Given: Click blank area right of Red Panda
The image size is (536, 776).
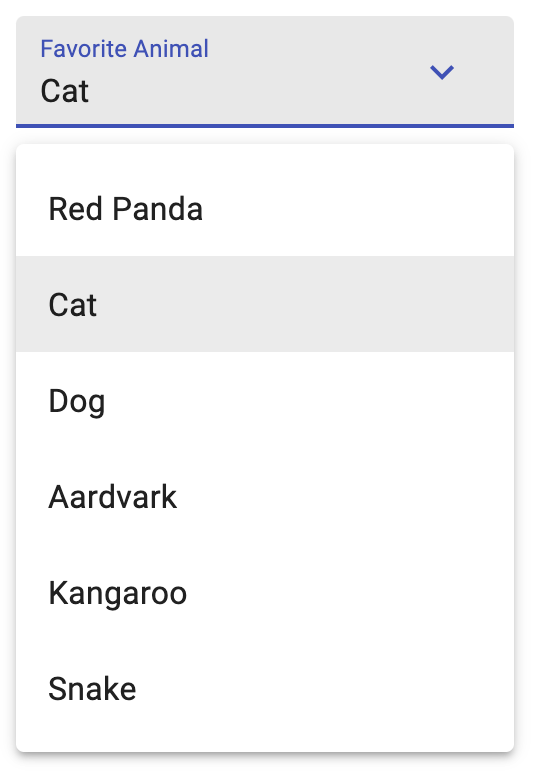Looking at the screenshot, I should pyautogui.click(x=358, y=208).
